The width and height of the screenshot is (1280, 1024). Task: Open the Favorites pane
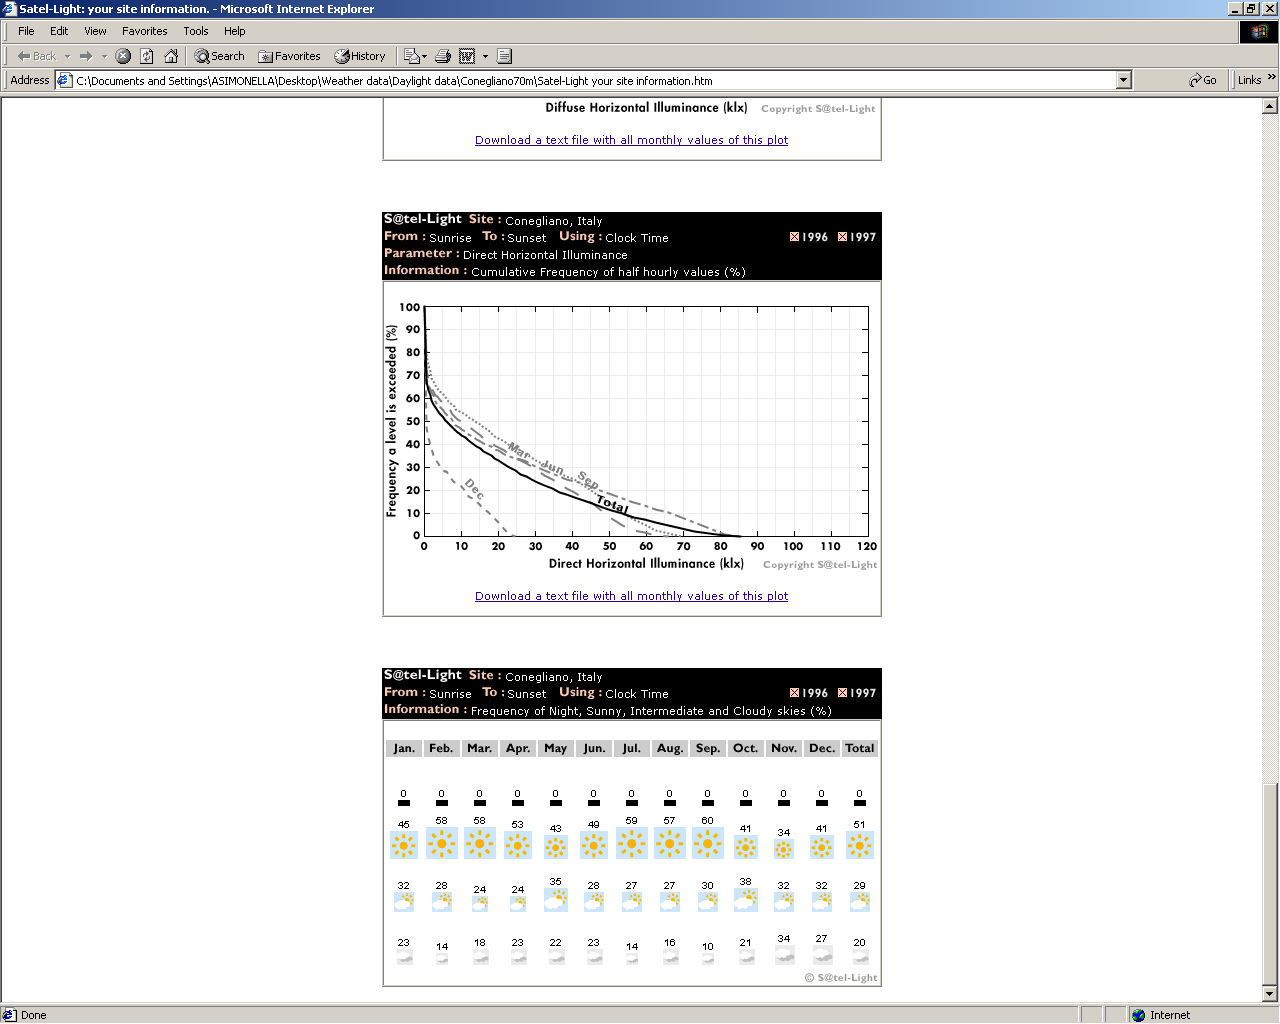pos(289,56)
